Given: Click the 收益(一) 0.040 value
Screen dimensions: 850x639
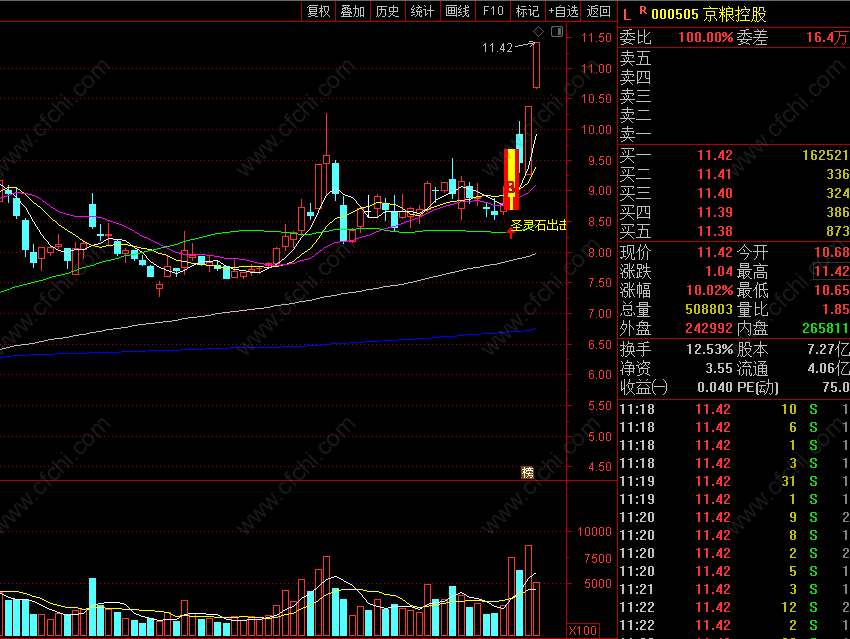Looking at the screenshot, I should click(x=714, y=388).
